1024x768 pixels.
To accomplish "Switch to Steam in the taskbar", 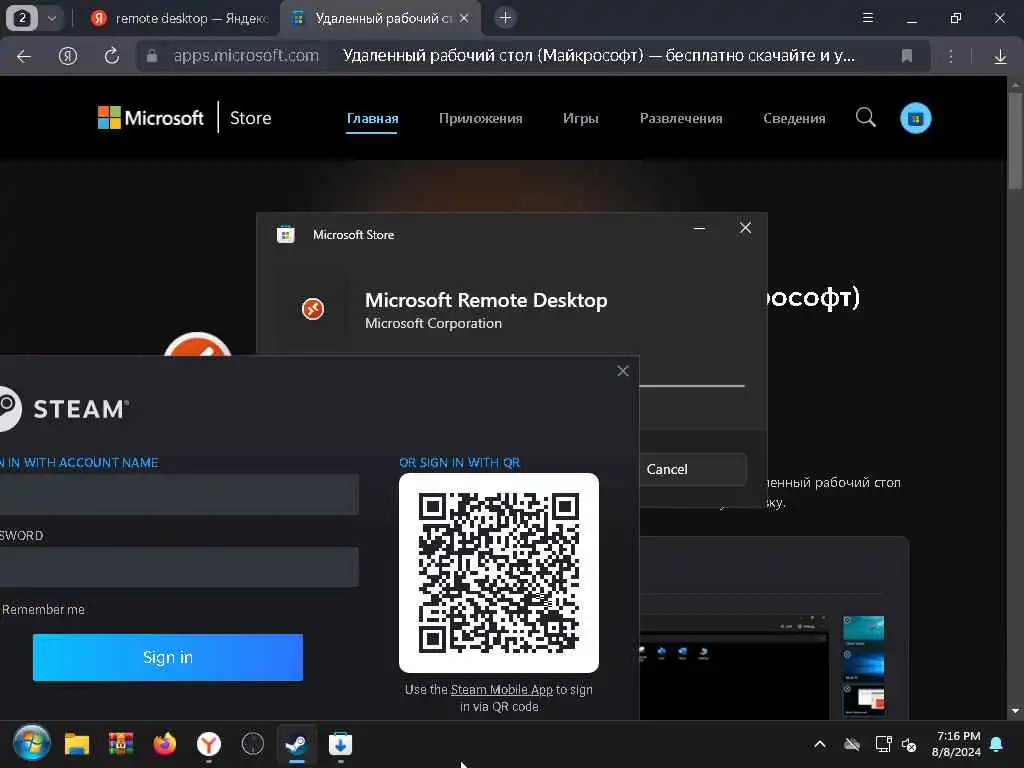I will tap(296, 744).
